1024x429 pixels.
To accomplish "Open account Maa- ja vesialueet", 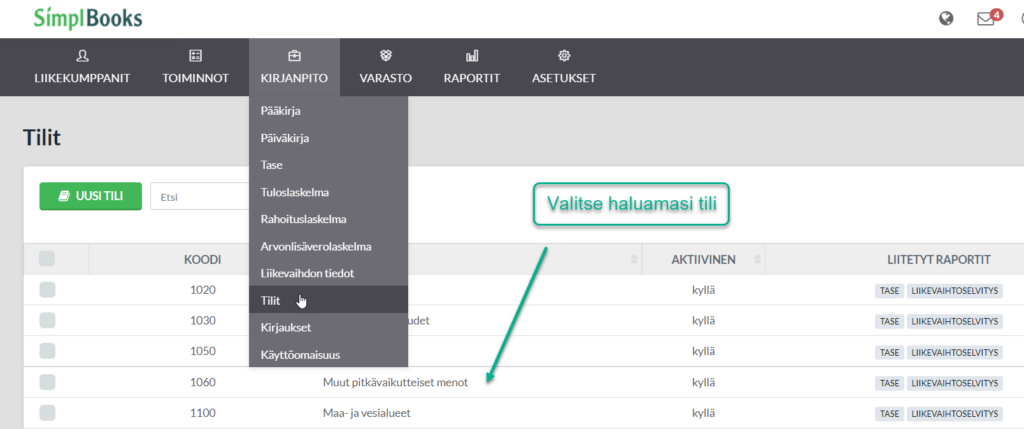I will (366, 413).
